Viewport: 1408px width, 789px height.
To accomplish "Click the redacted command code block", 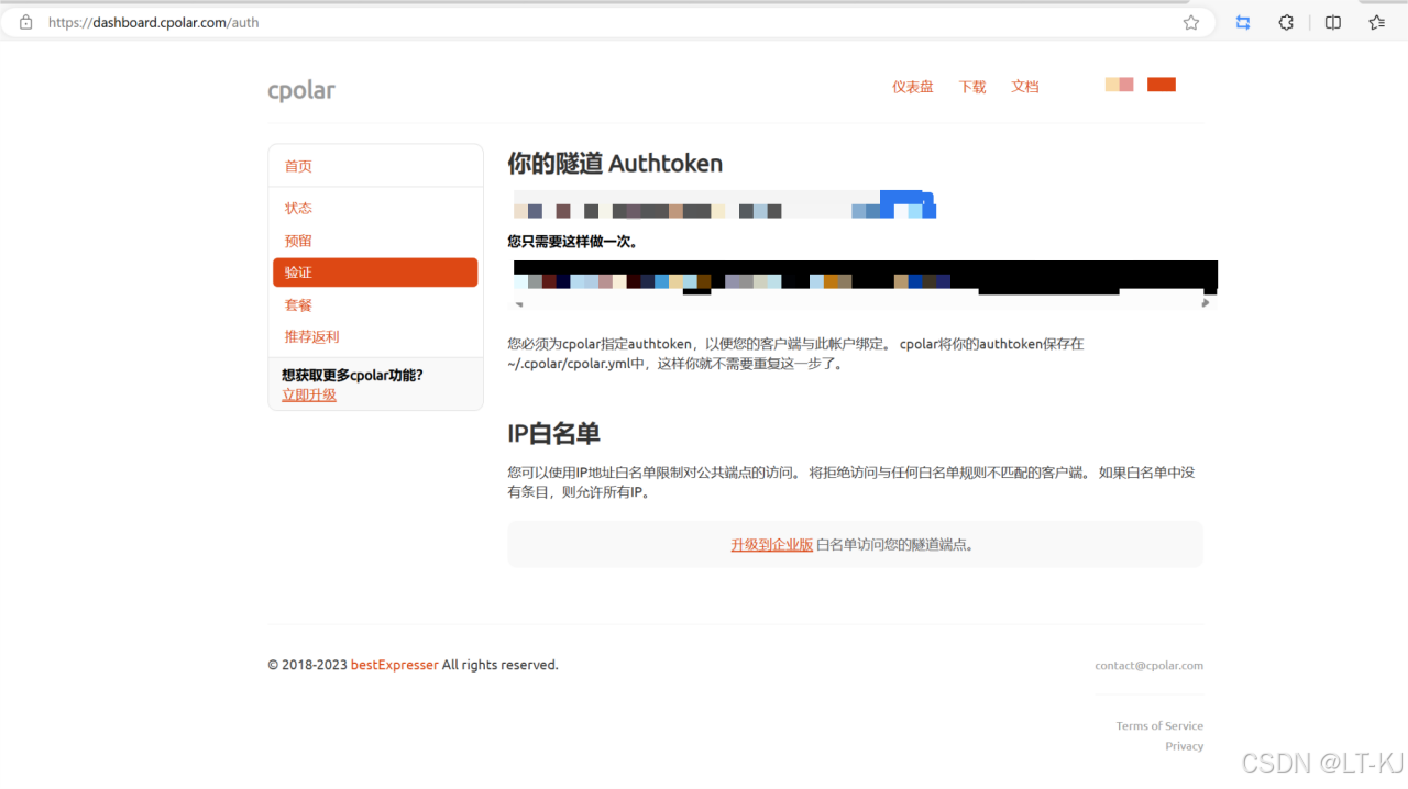I will coord(865,277).
